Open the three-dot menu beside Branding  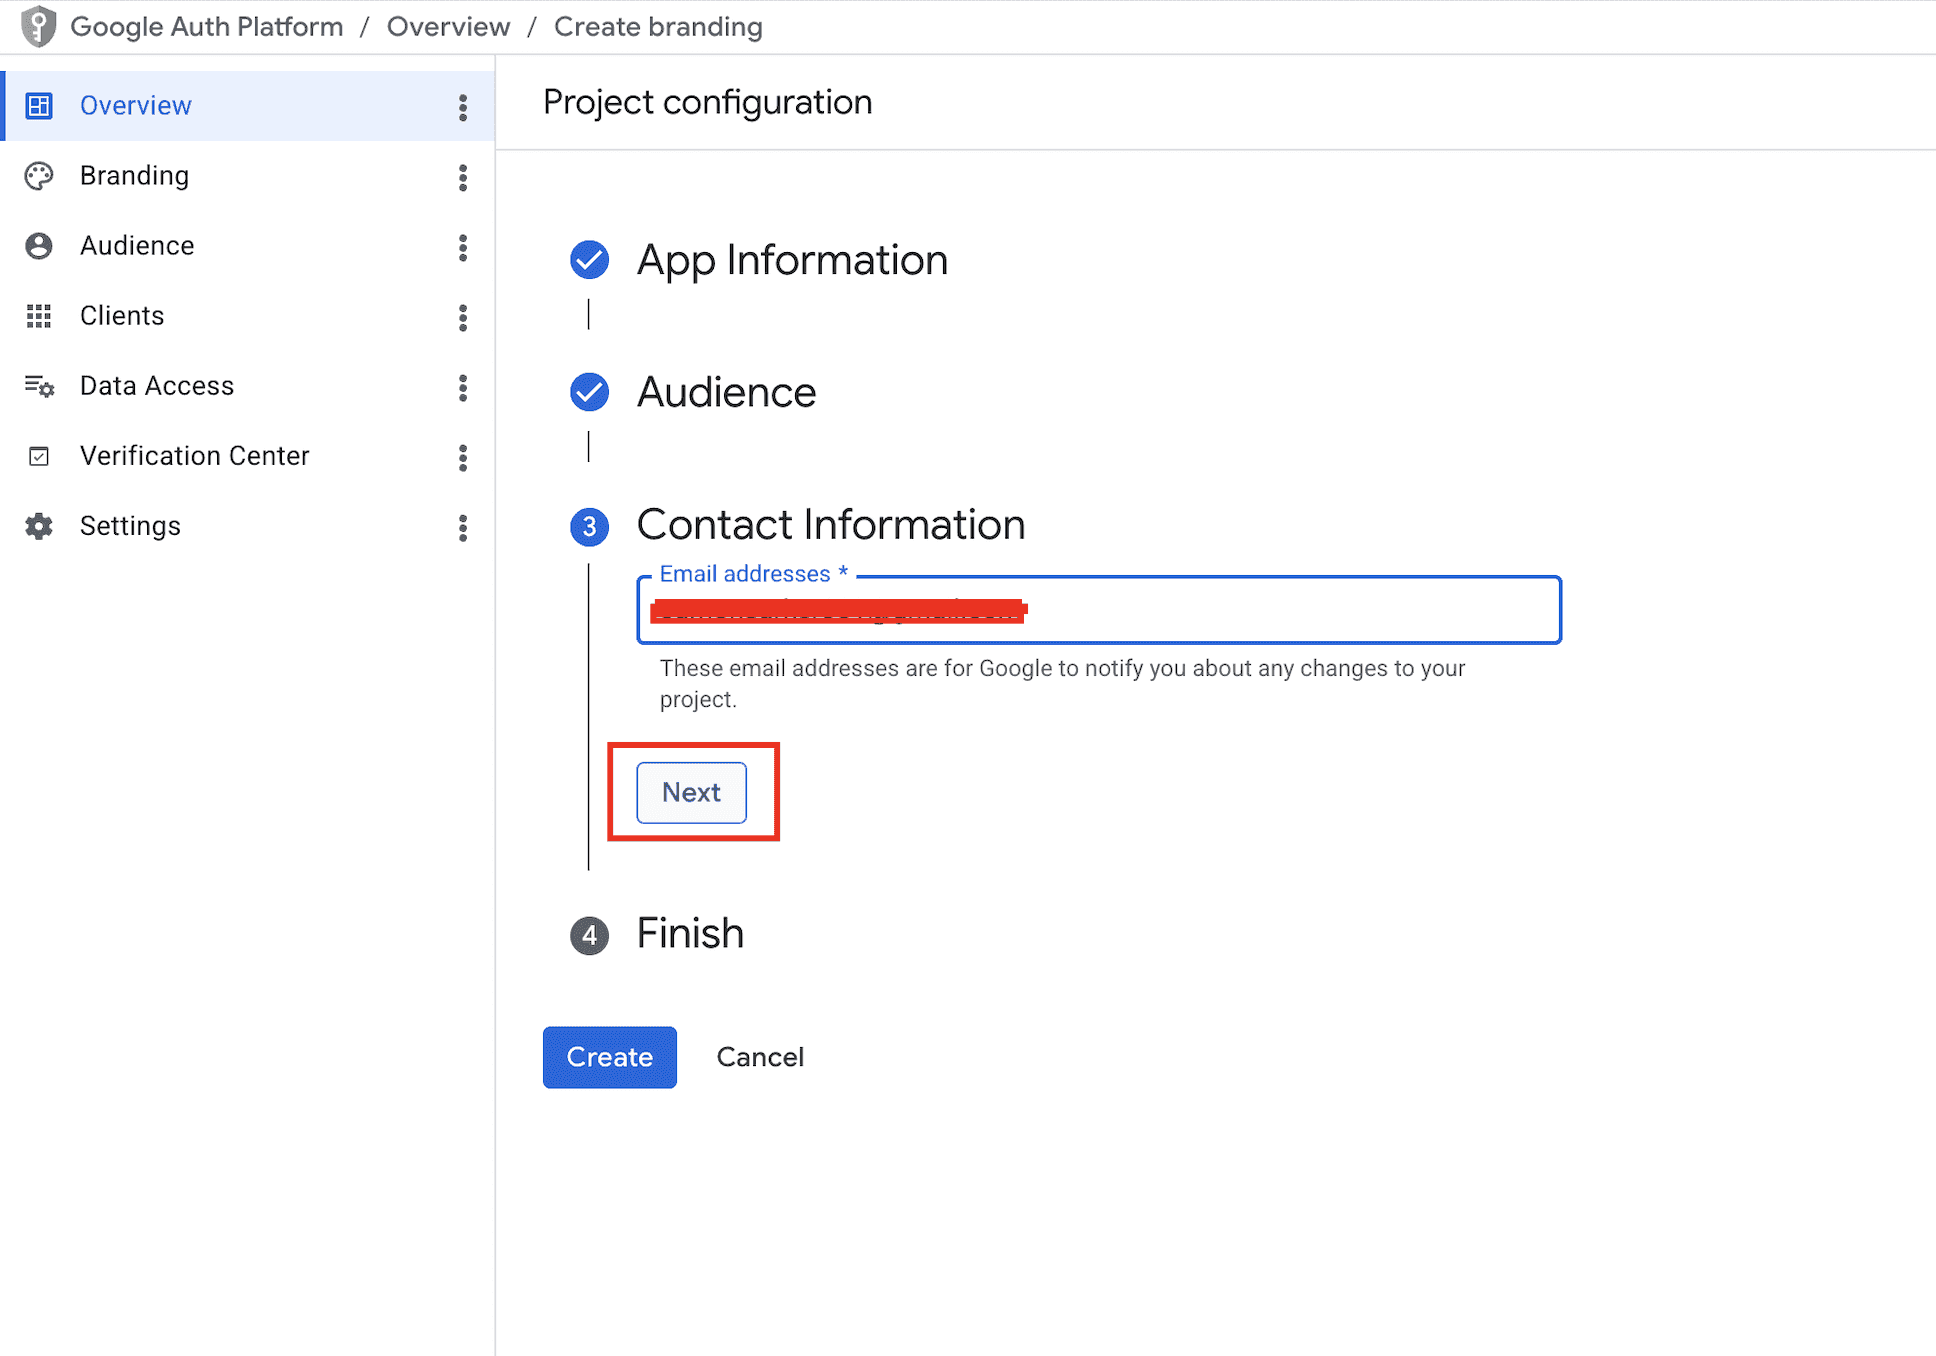click(462, 177)
